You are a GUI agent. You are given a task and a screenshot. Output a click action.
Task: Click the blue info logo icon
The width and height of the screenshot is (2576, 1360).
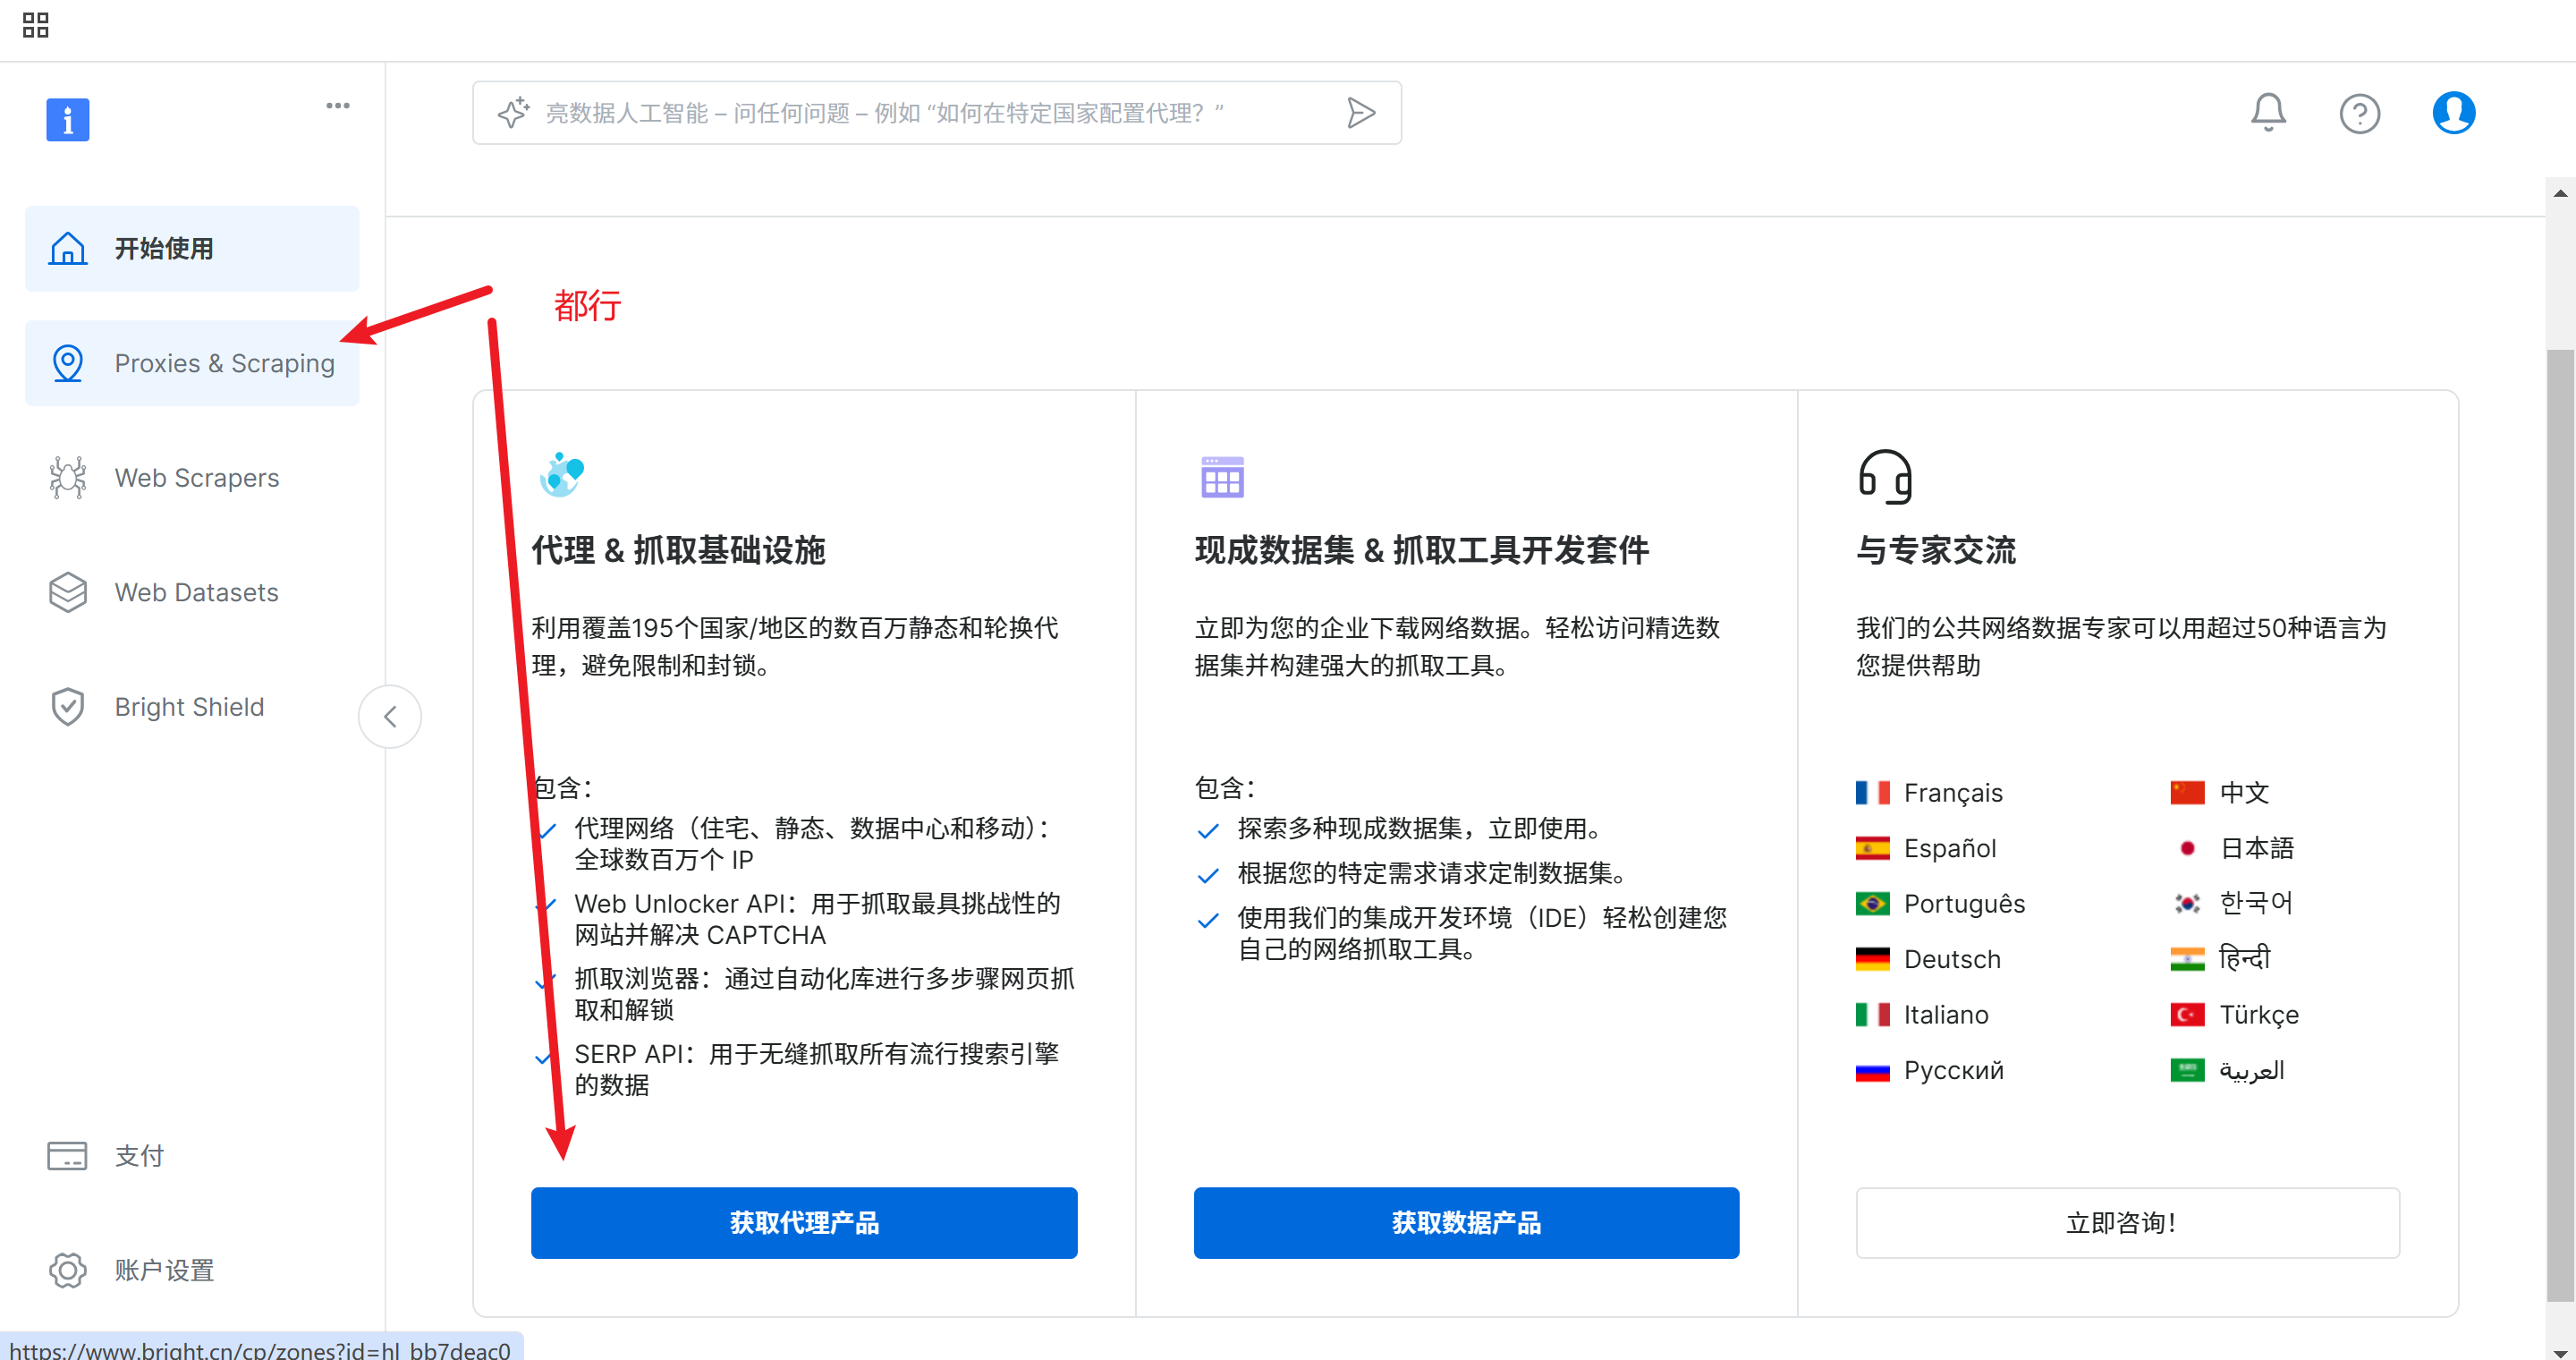pyautogui.click(x=67, y=120)
